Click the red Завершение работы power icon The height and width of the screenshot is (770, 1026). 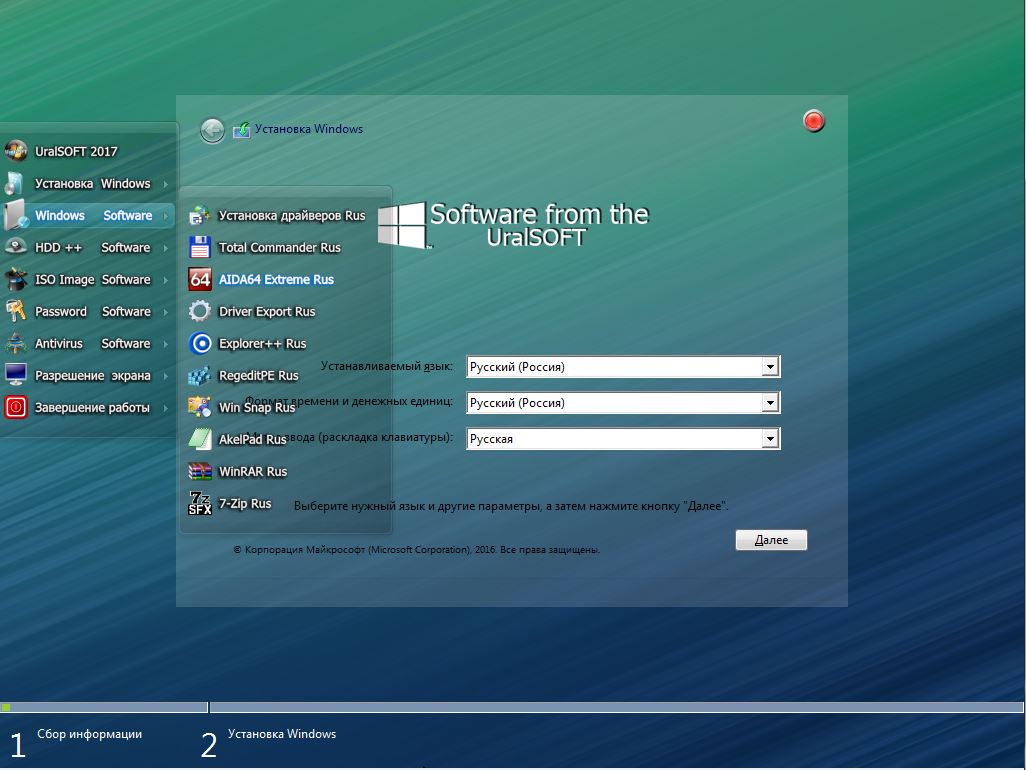click(16, 407)
